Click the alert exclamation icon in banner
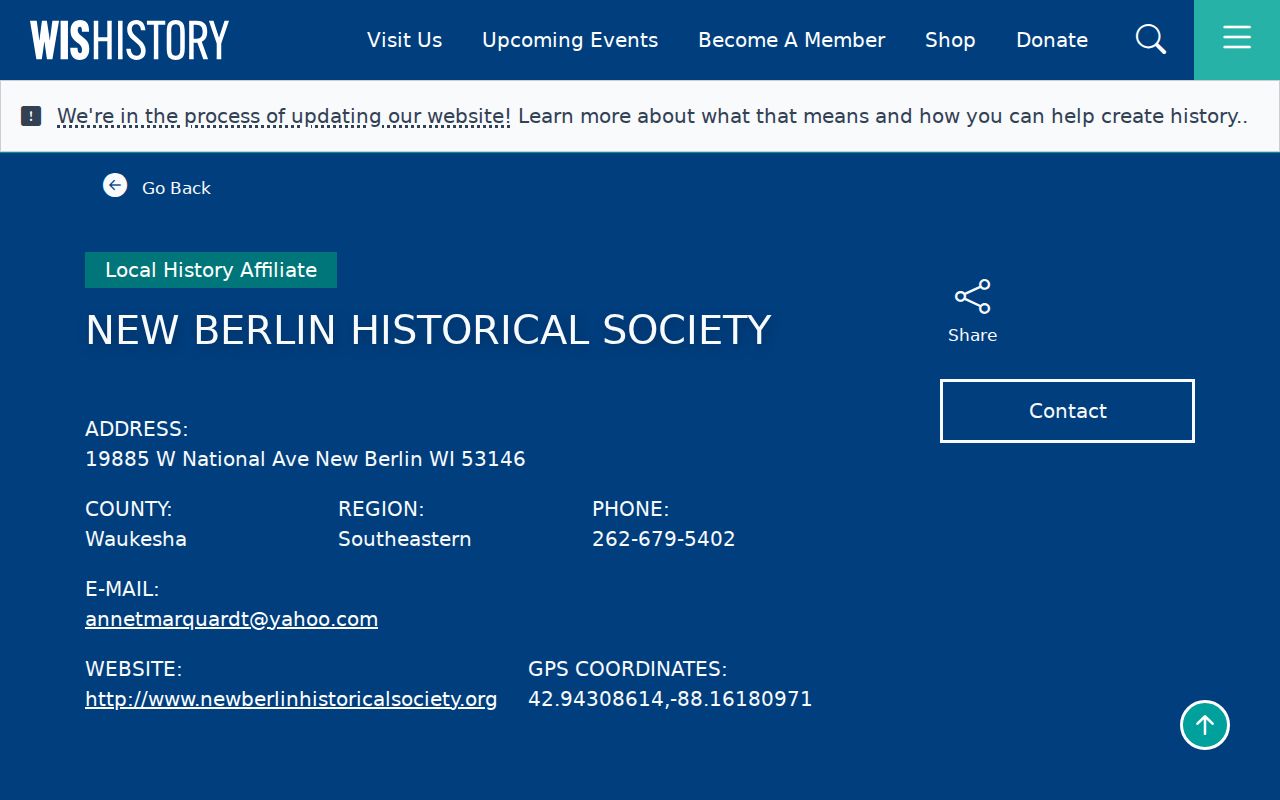This screenshot has width=1280, height=800. [31, 116]
